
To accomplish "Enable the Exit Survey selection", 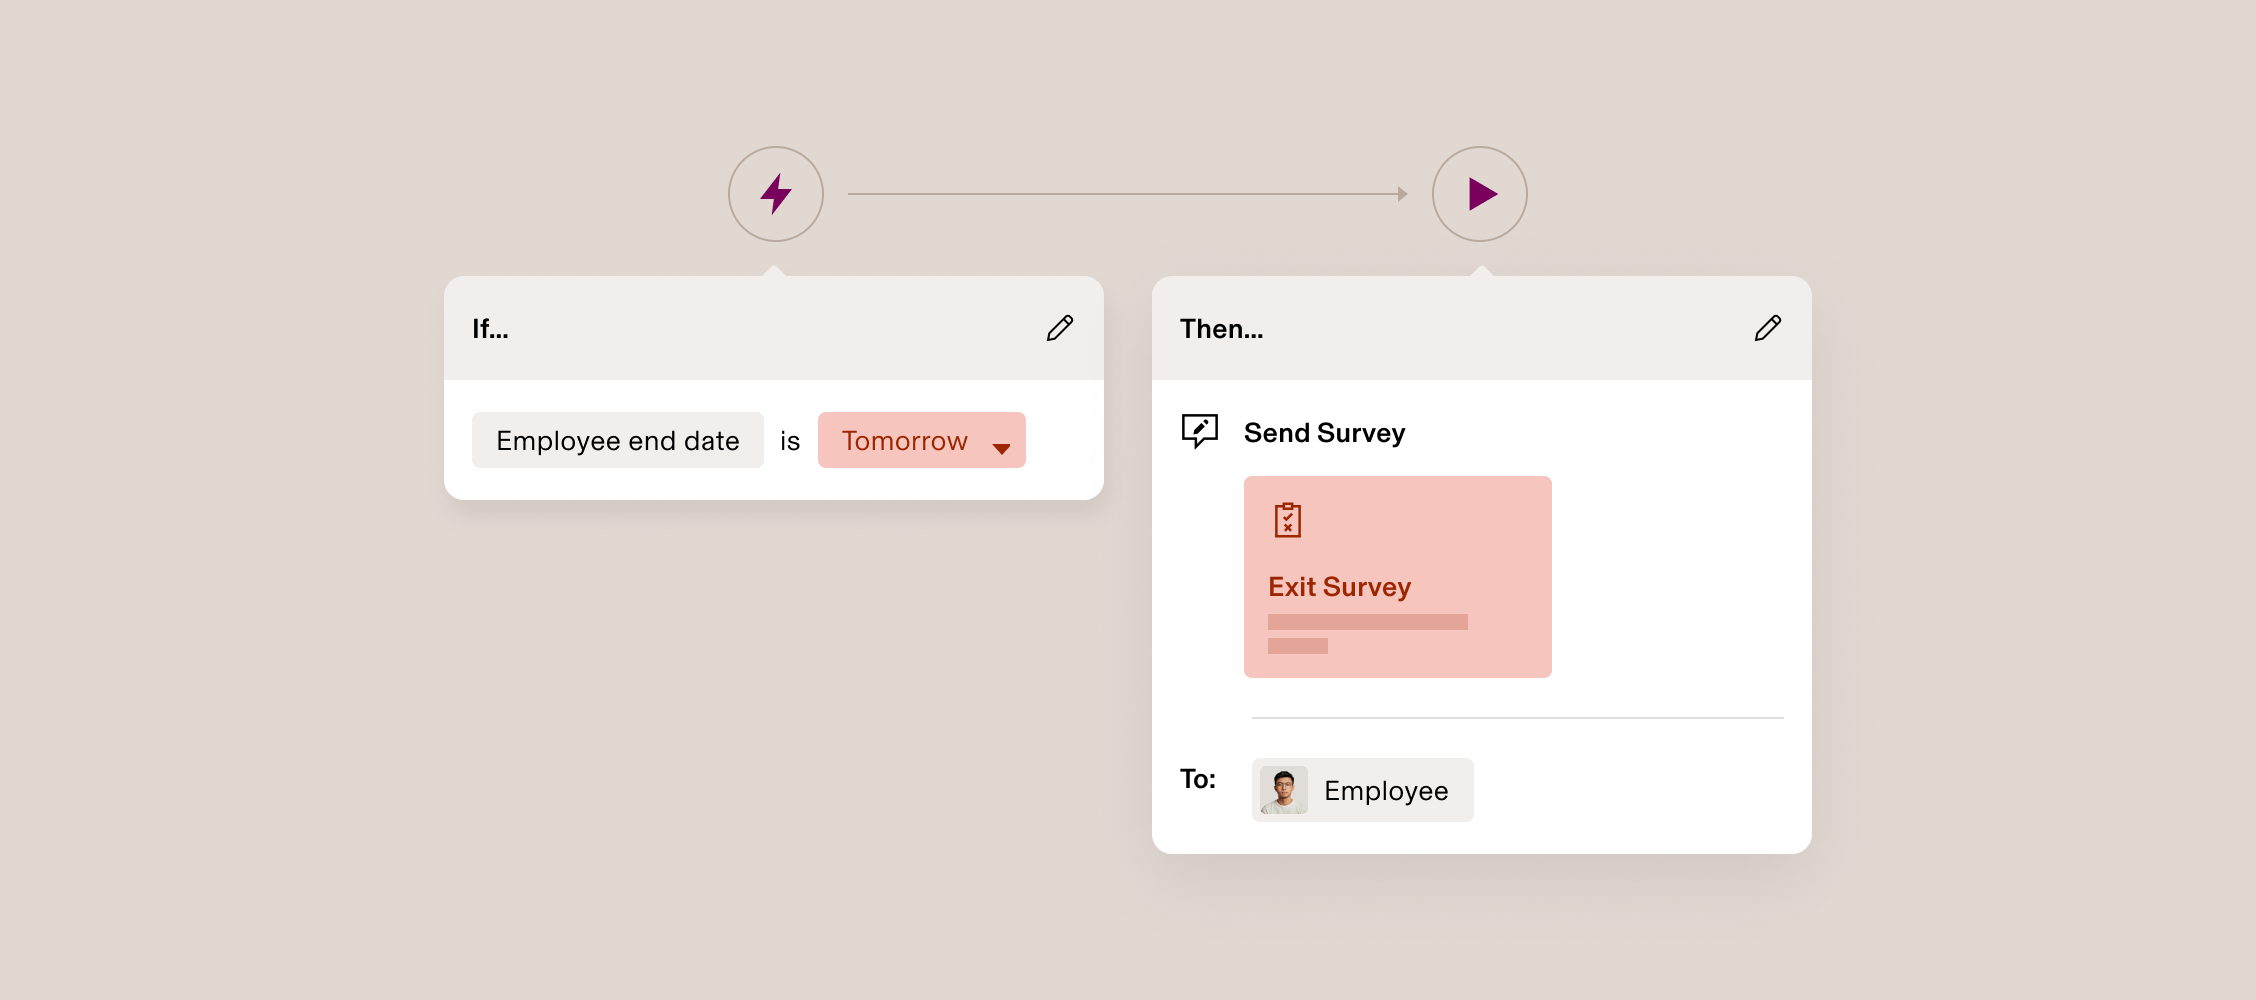I will pyautogui.click(x=1397, y=577).
